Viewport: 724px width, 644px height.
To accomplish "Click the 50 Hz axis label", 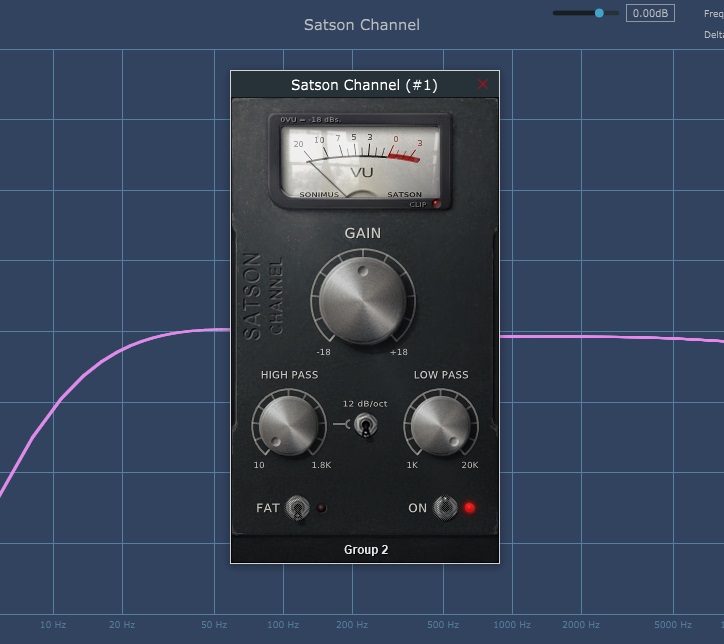I will point(214,625).
